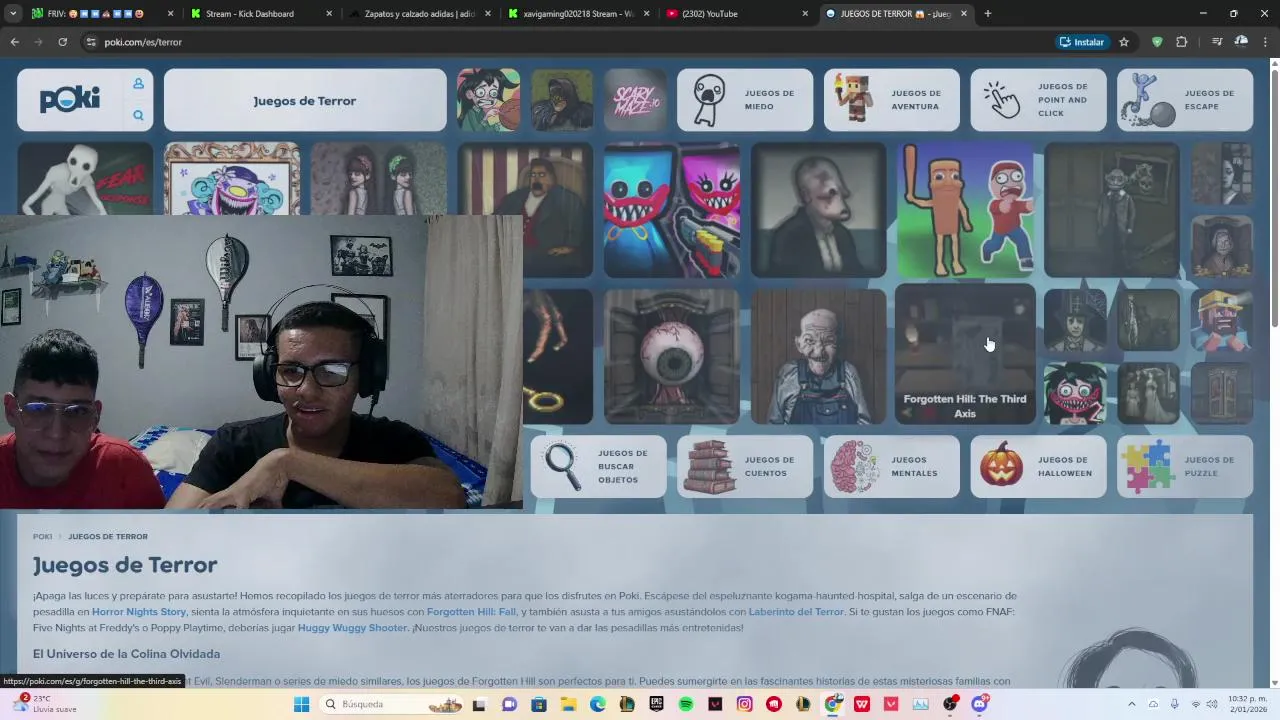Screen dimensions: 1280x720
Task: Open the Juegos de Cuentos category
Action: click(745, 467)
